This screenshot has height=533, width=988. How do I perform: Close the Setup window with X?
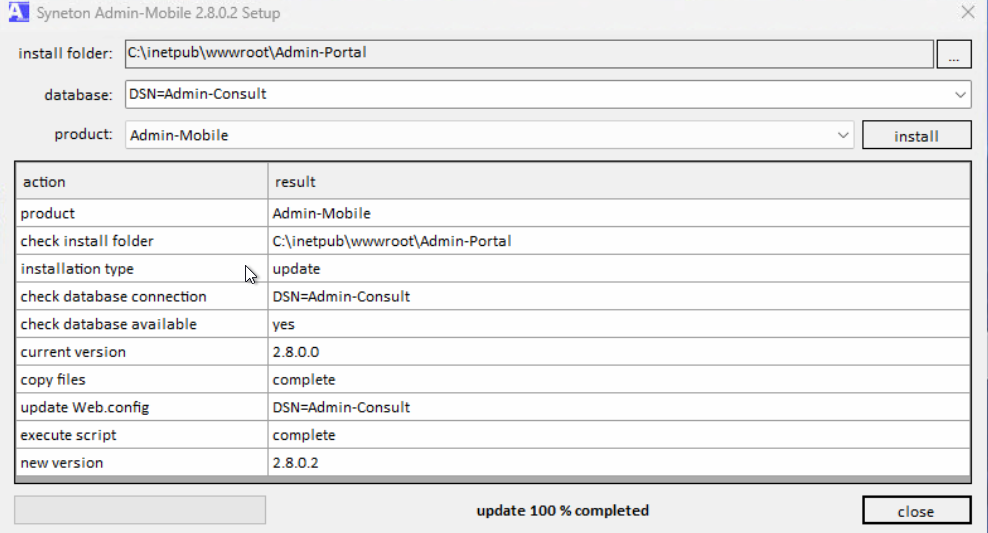pyautogui.click(x=968, y=12)
